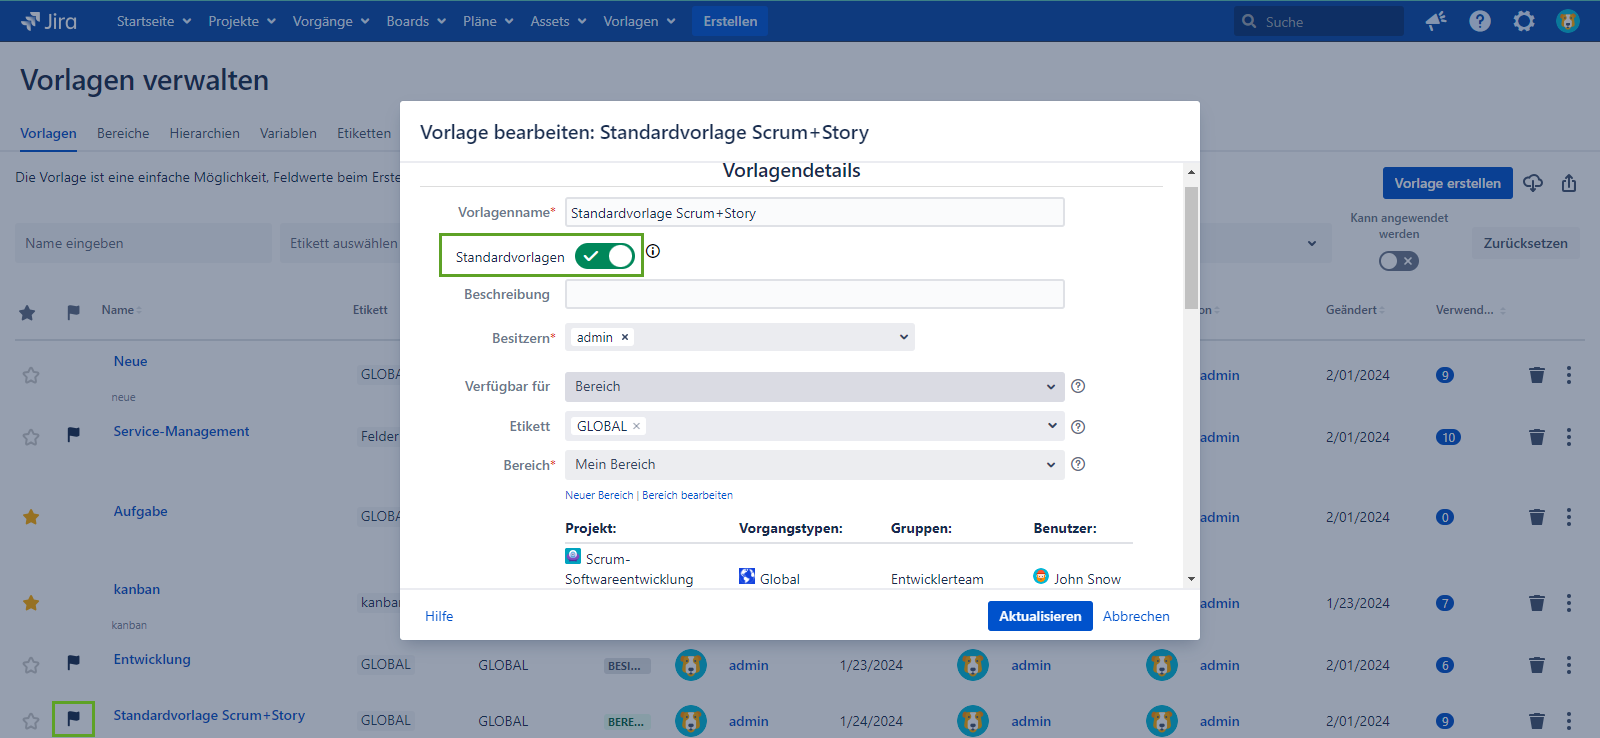Screen dimensions: 1600x738
Task: Click the Neuer Bereich link
Action: pyautogui.click(x=599, y=495)
